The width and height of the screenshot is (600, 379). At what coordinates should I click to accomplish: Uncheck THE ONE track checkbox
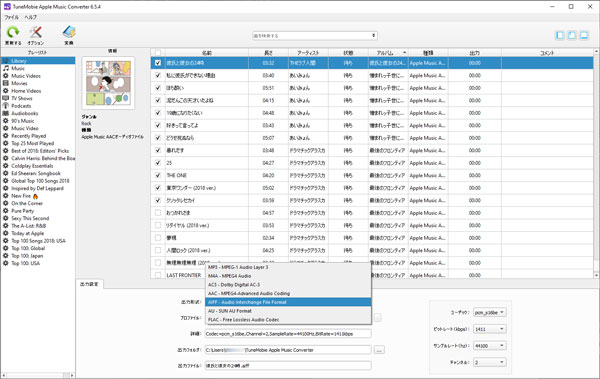(x=158, y=175)
